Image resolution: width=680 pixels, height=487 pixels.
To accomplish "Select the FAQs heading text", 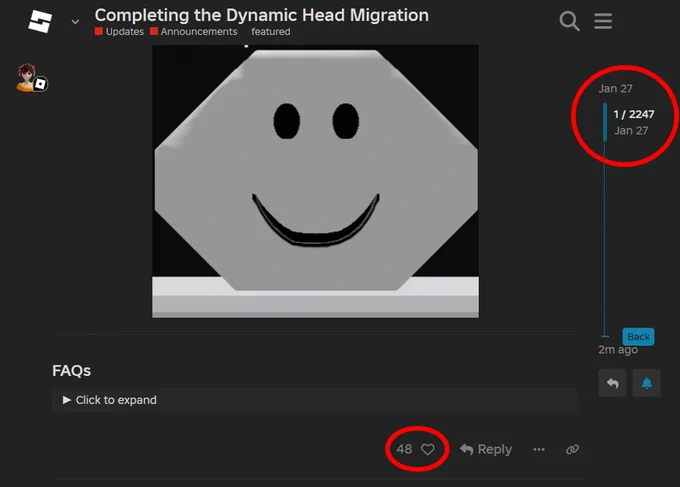I will pos(72,371).
